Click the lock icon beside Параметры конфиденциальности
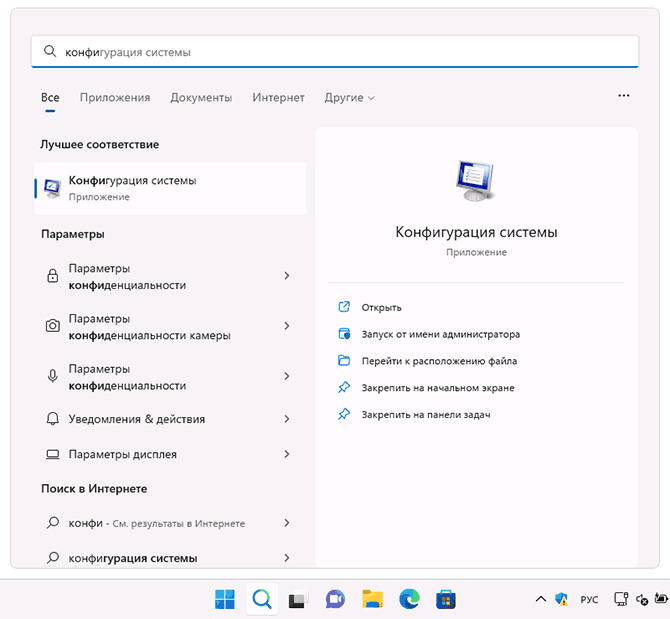 tap(53, 276)
